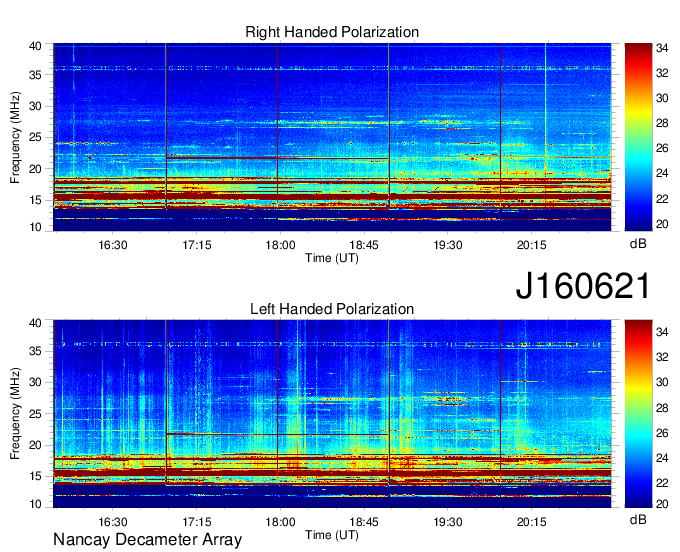
Task: Click the dB unit under upper color bar
Action: coord(638,244)
